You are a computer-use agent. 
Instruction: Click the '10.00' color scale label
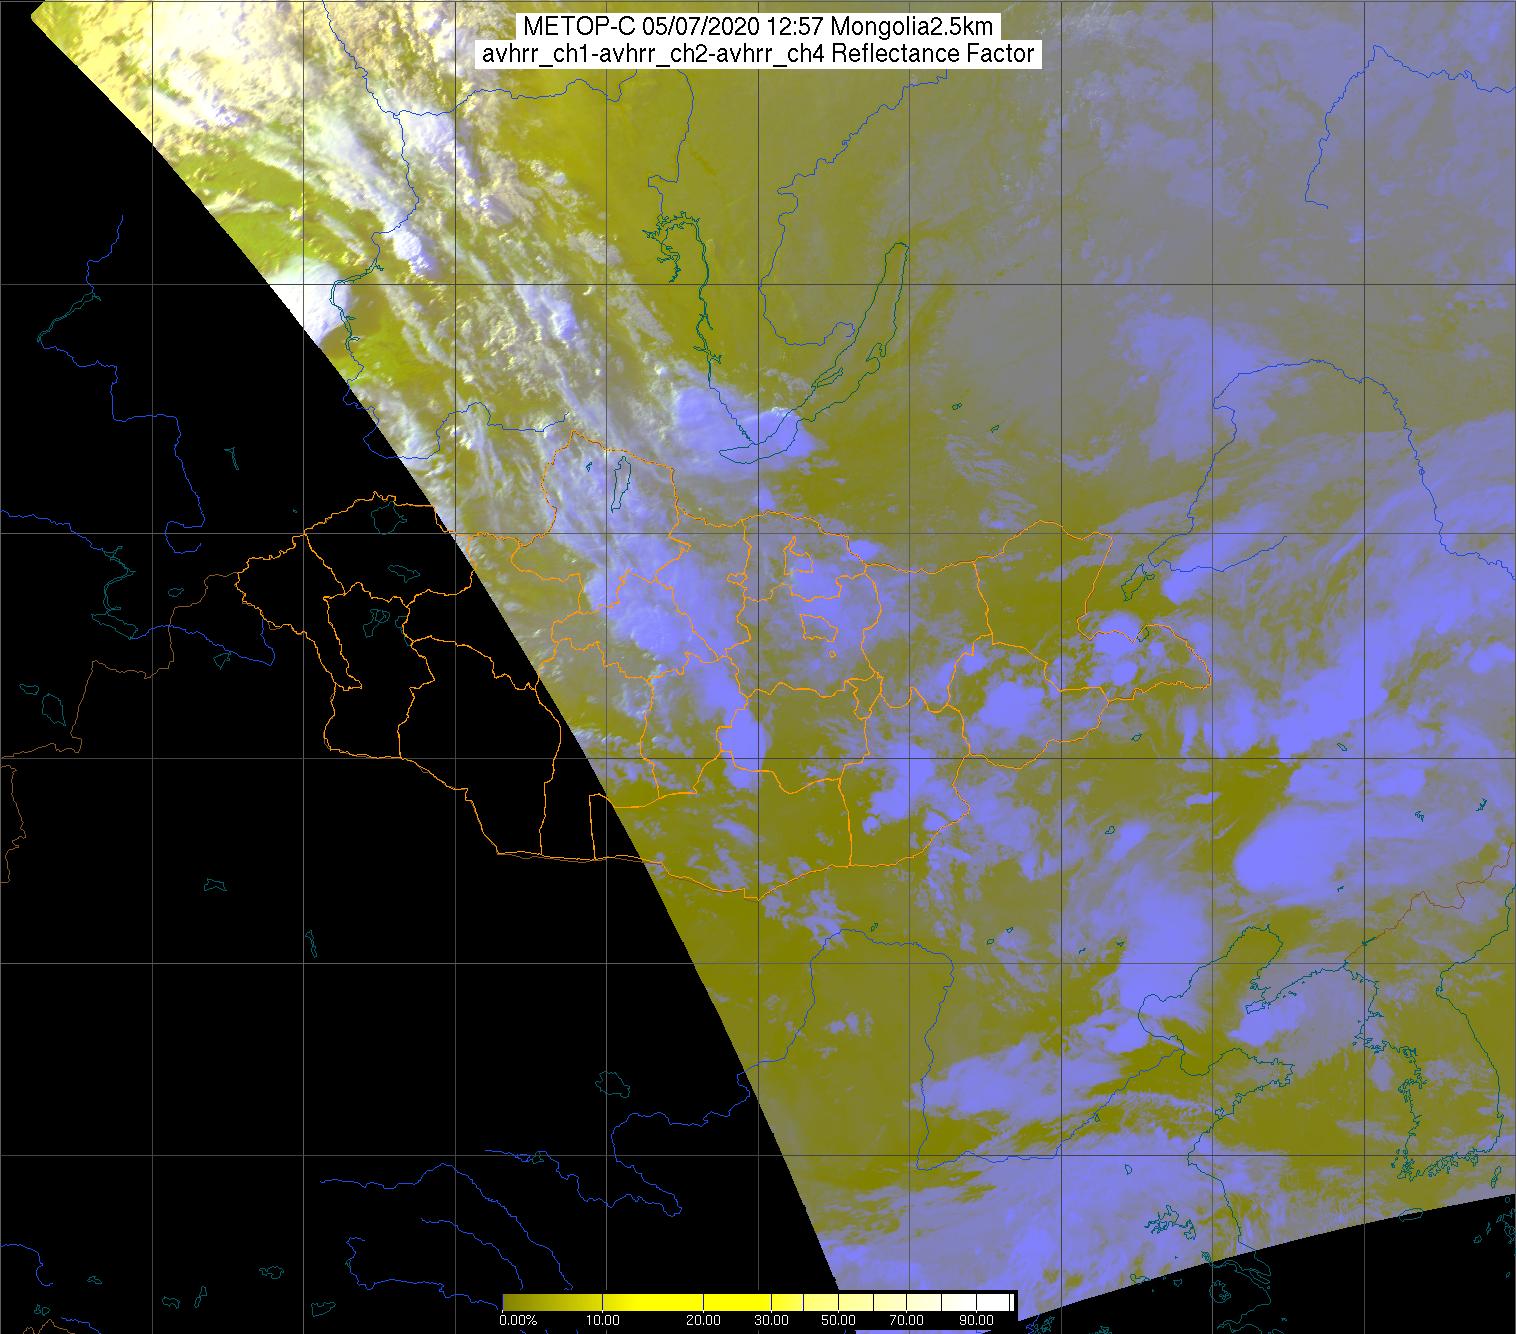pyautogui.click(x=603, y=1320)
